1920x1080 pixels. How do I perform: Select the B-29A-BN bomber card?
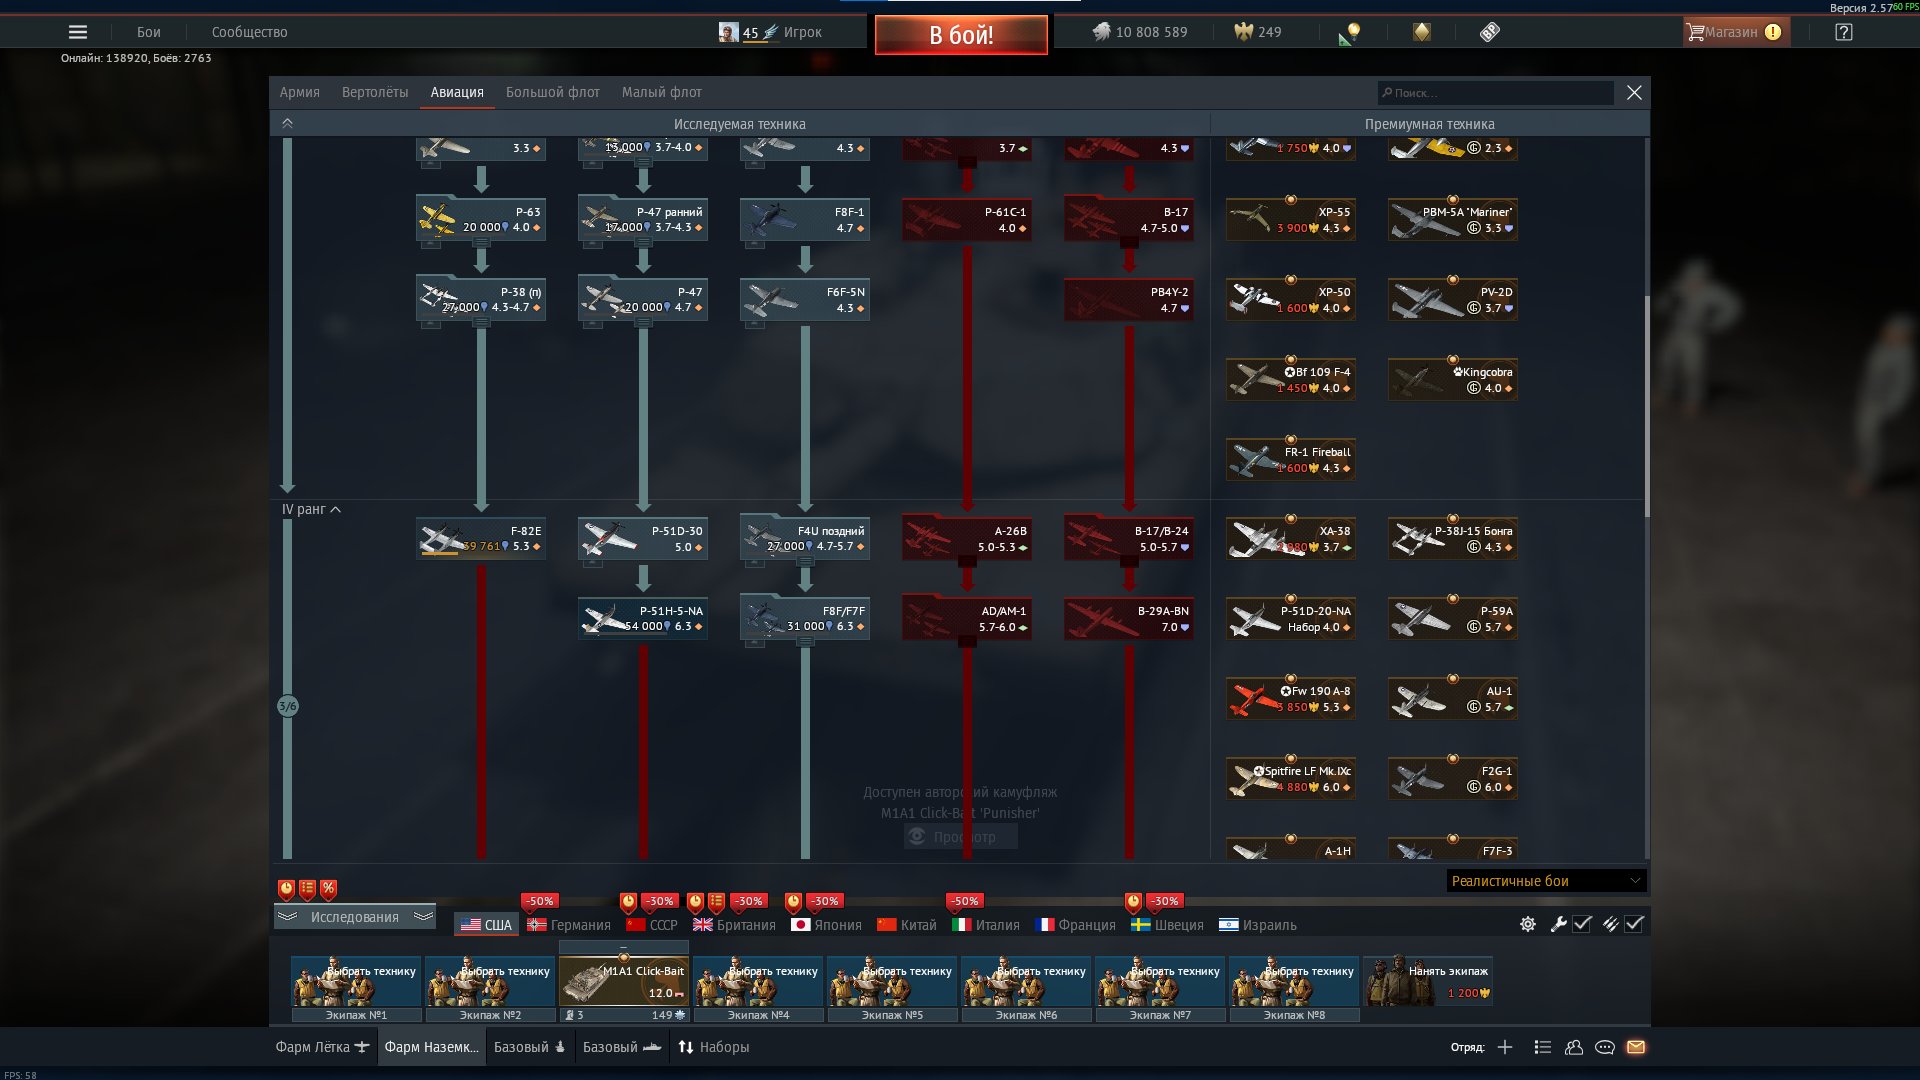[1129, 618]
